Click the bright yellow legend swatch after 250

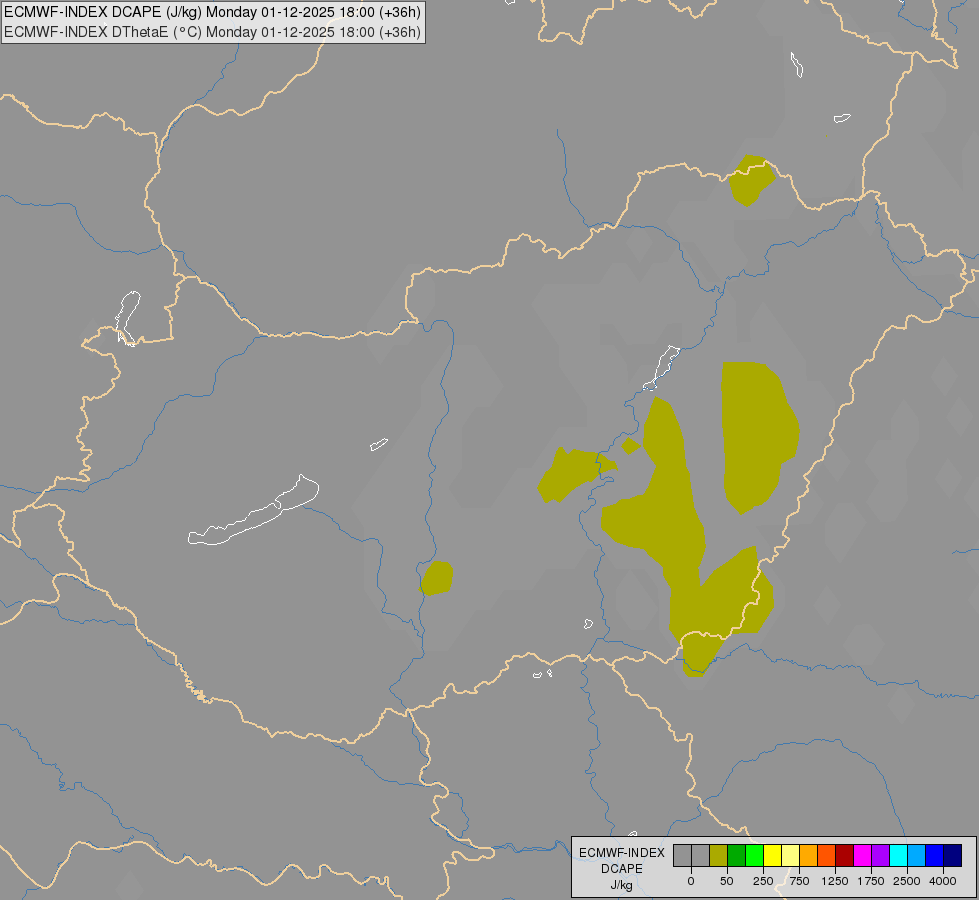click(772, 856)
